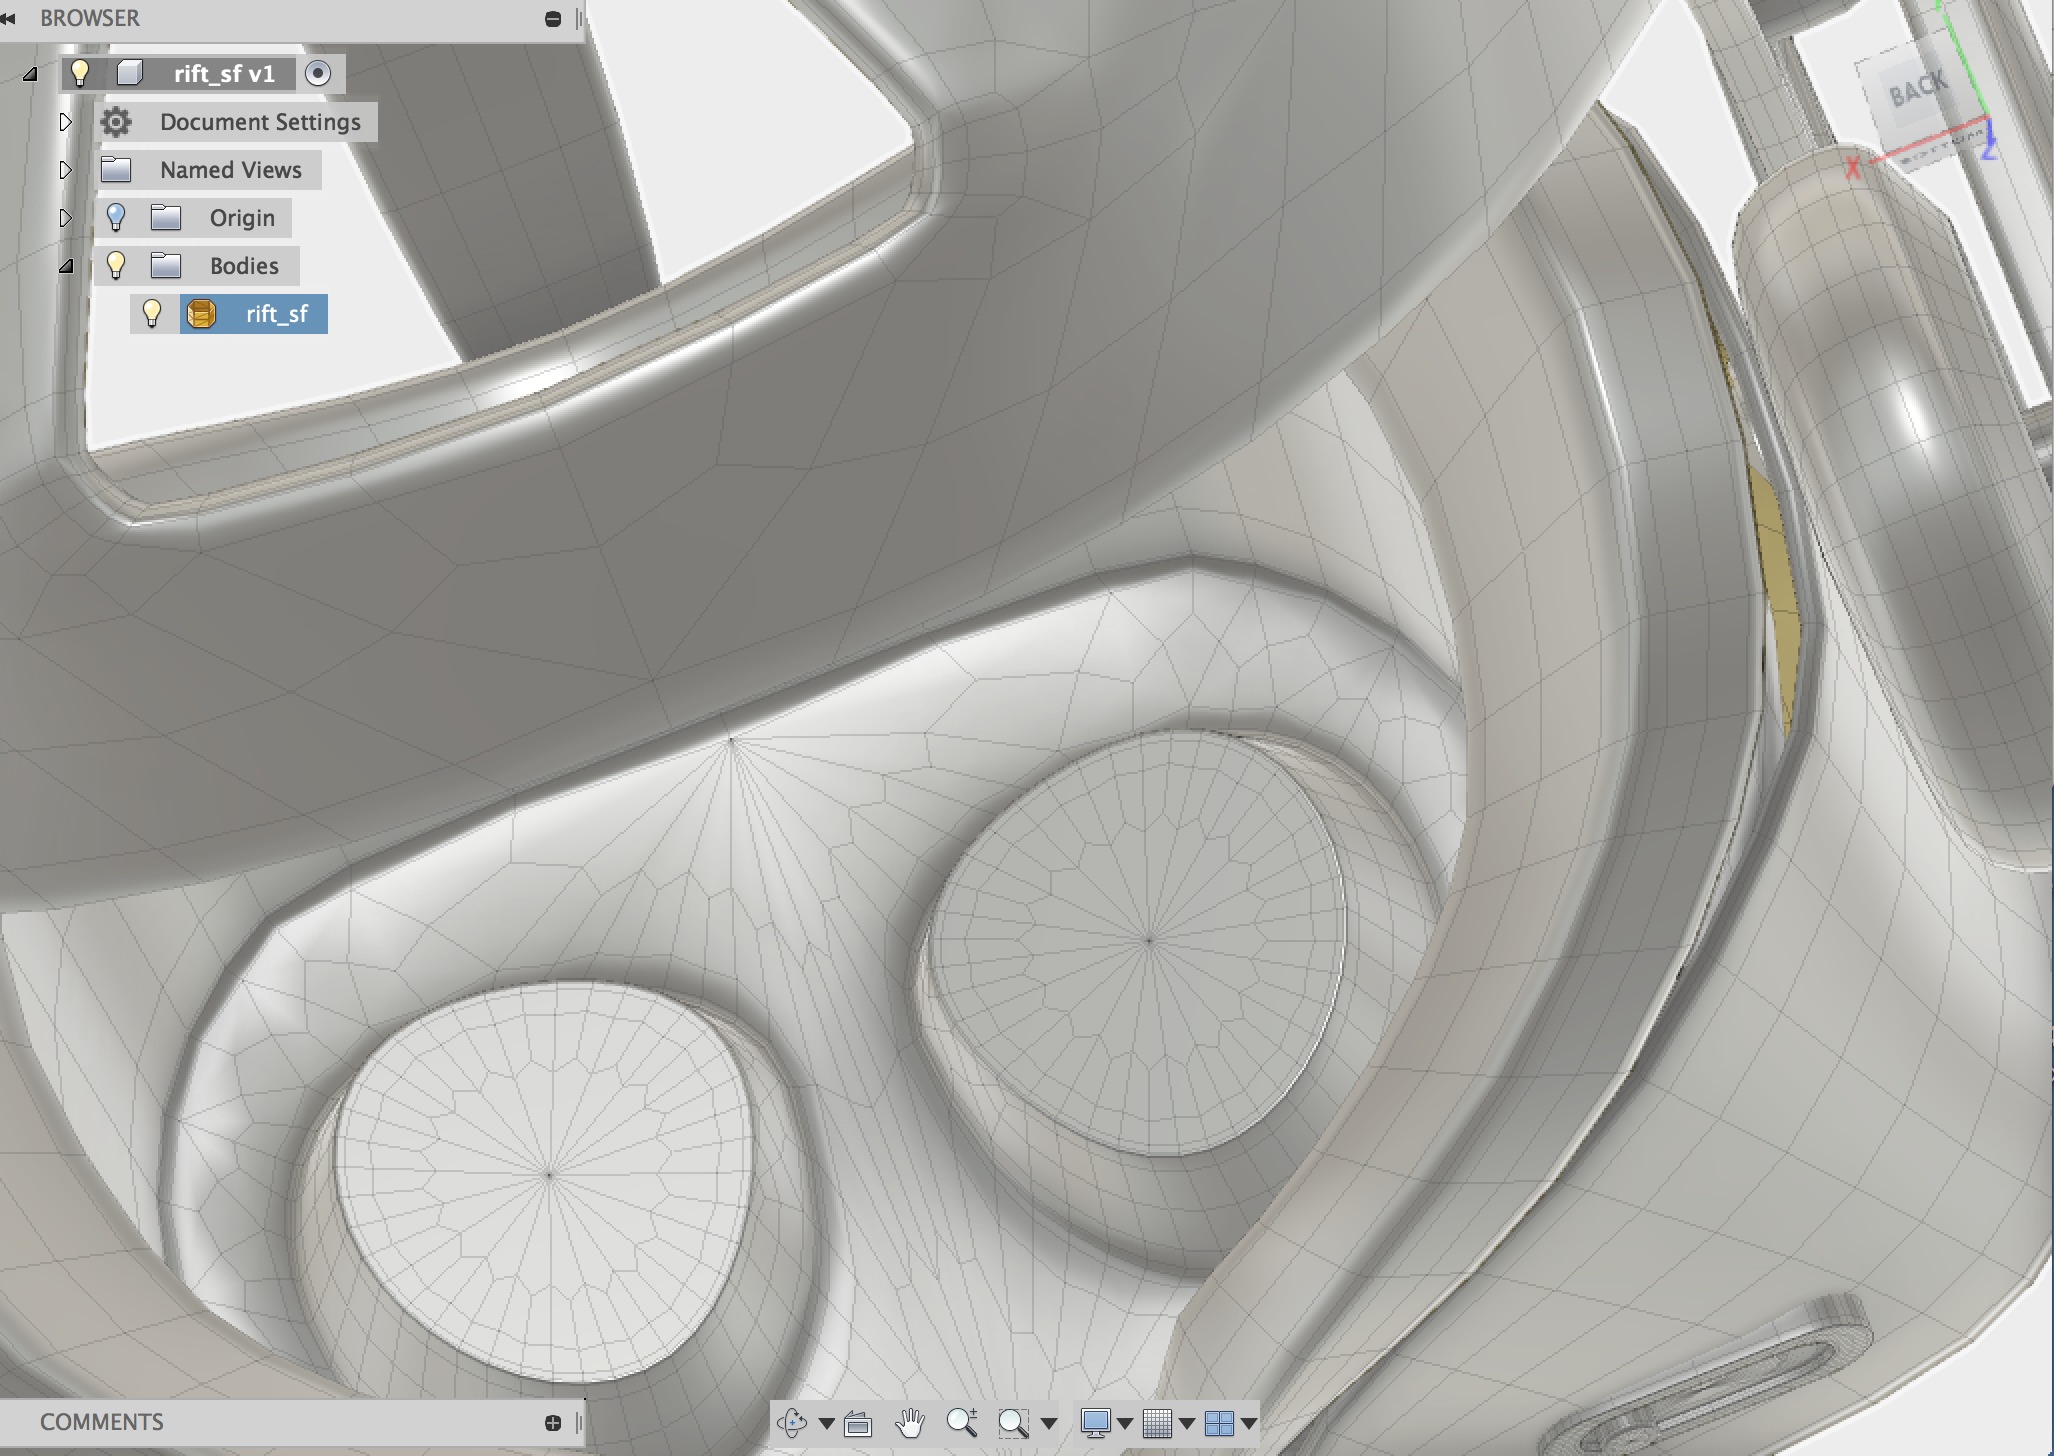
Task: Select the Zoom tool
Action: (x=963, y=1420)
